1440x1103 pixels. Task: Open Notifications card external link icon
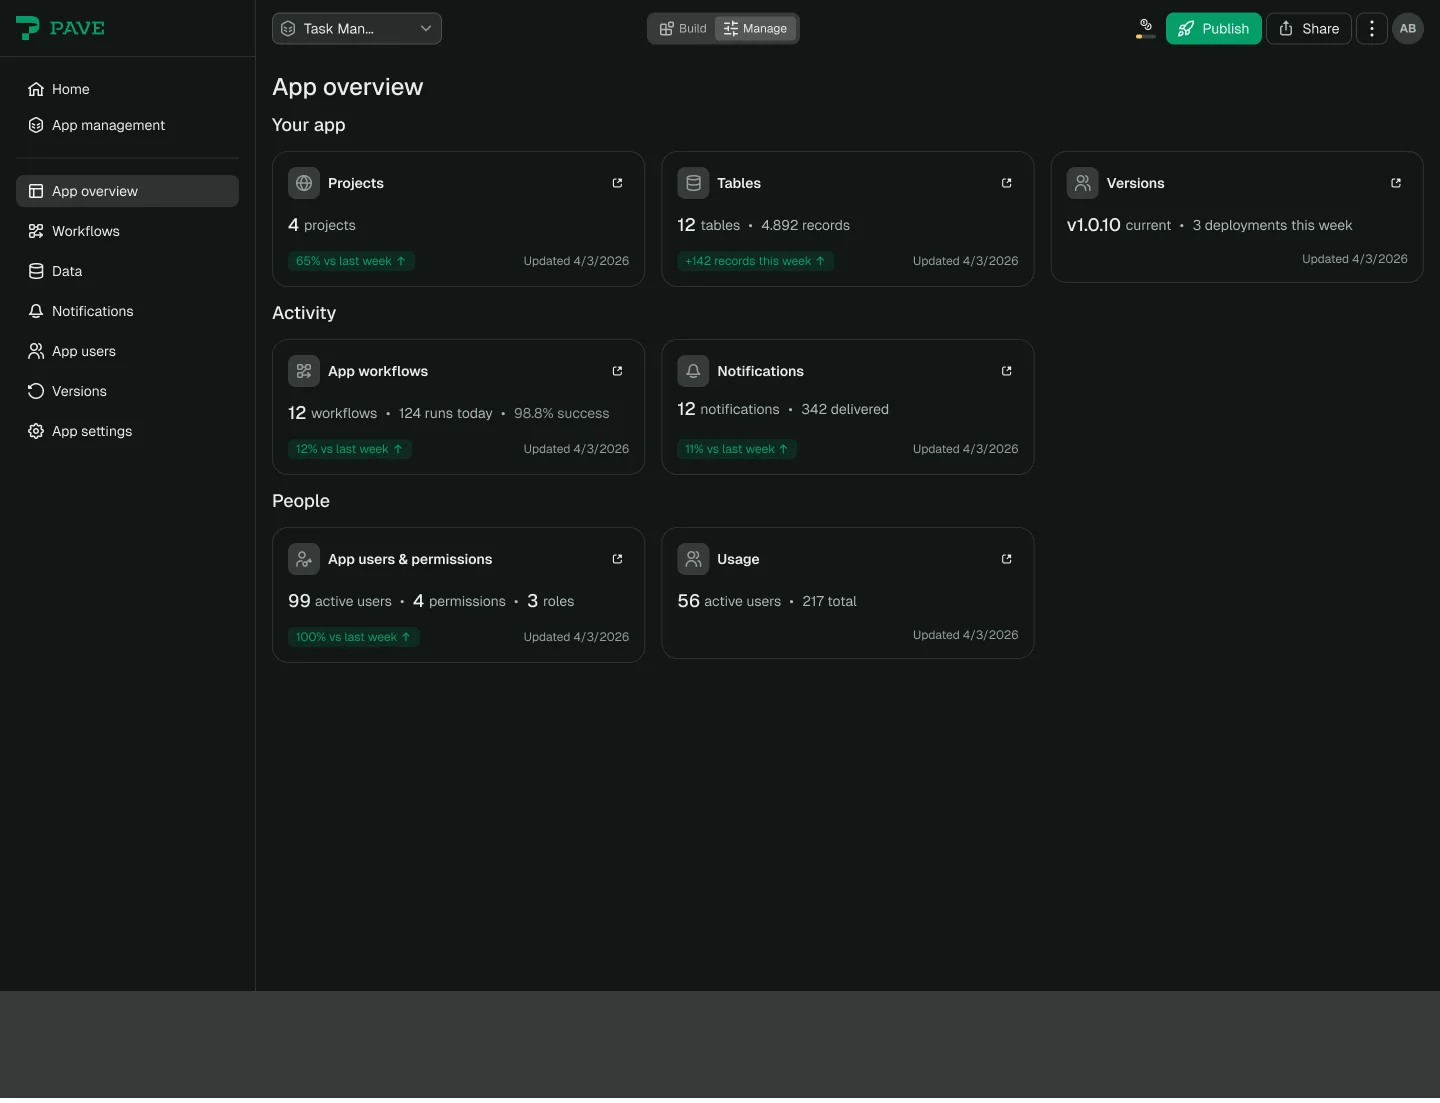[x=1006, y=371]
